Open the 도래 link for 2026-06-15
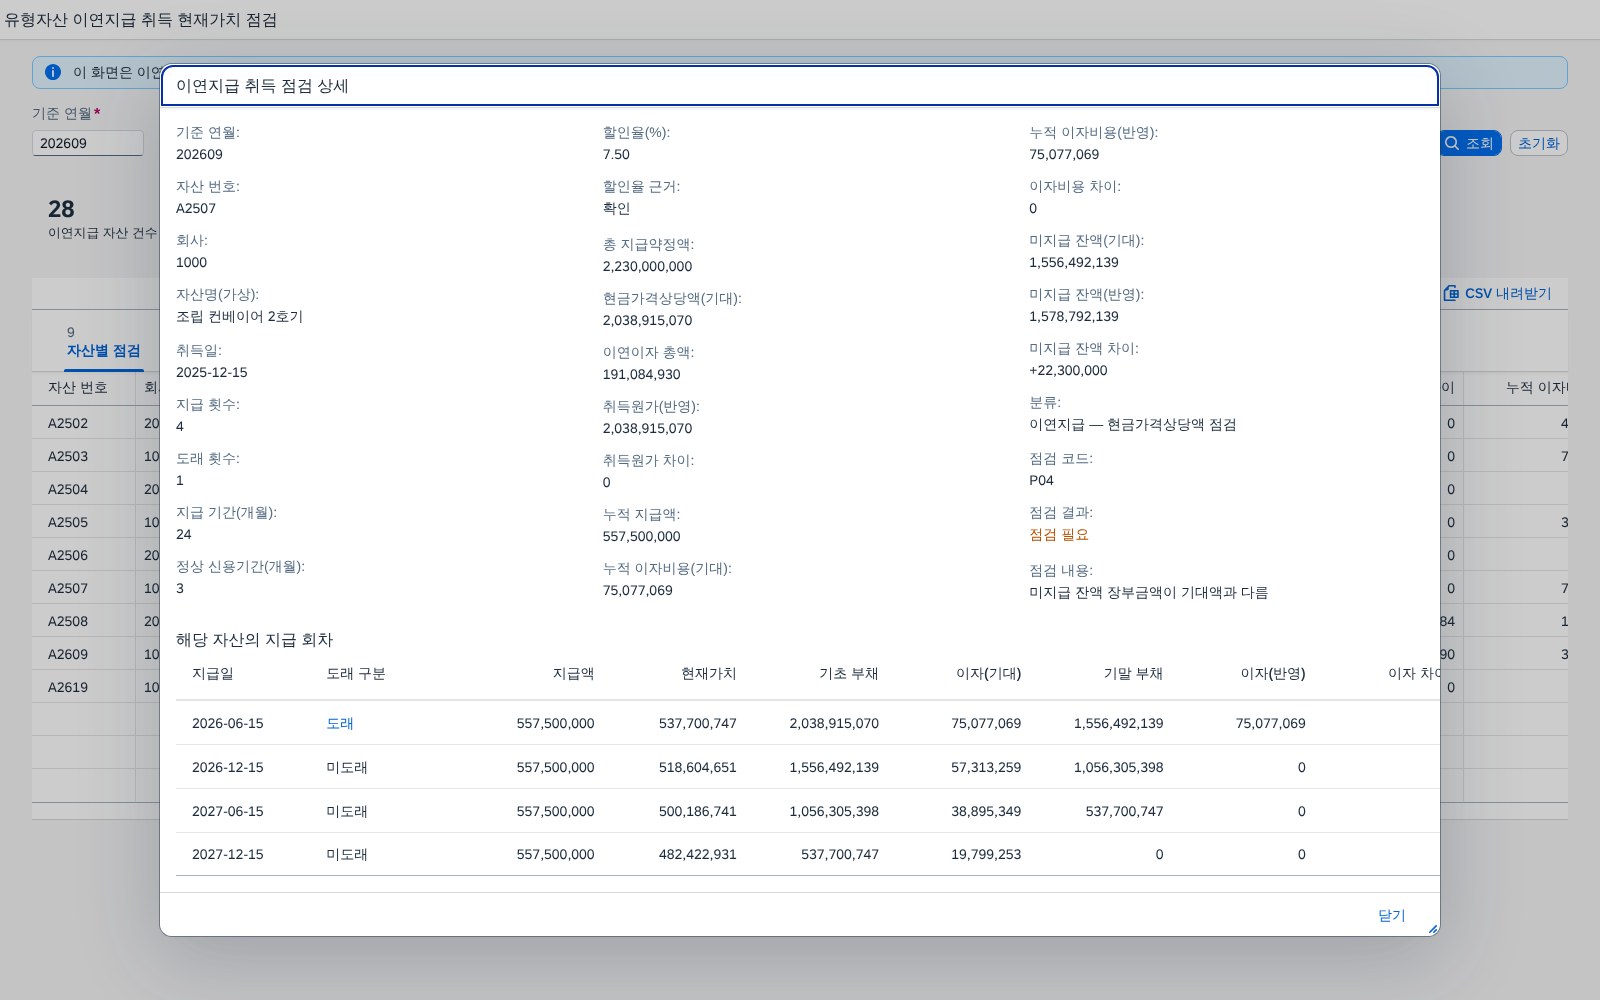 (x=340, y=723)
